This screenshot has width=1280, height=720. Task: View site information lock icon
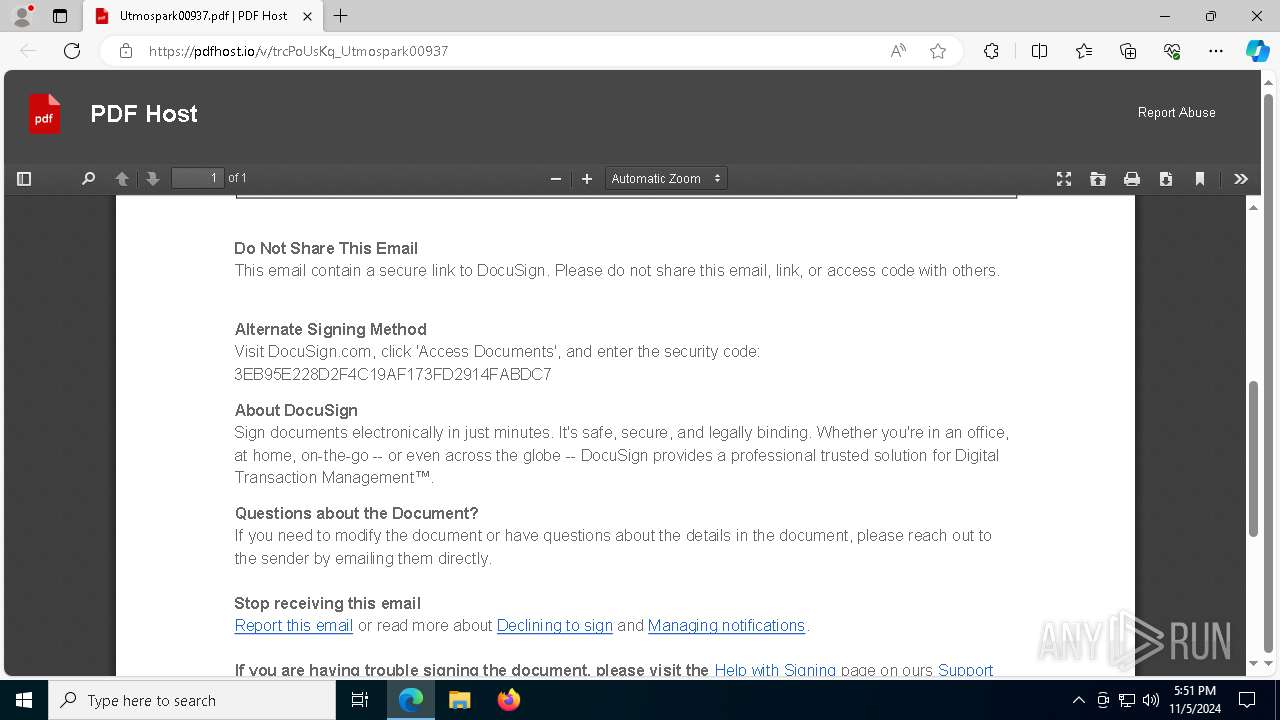(126, 51)
